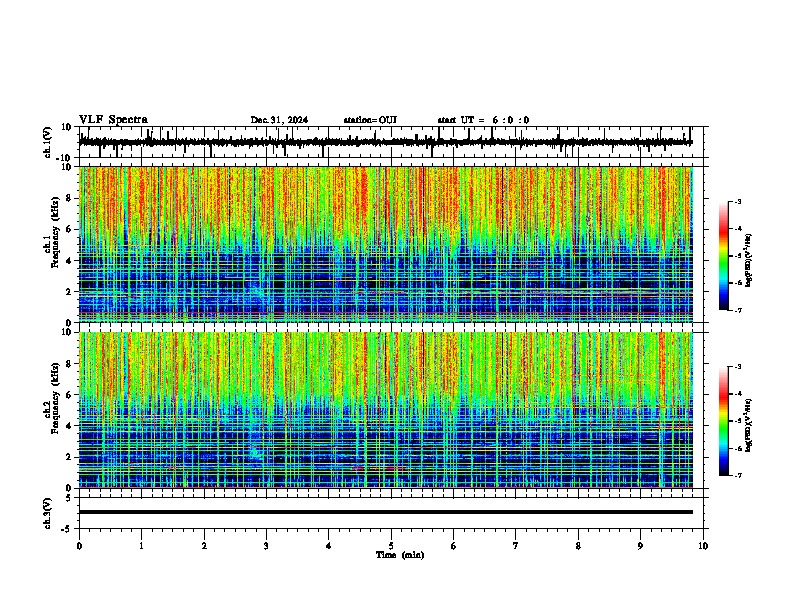Click the "8" kHz tick on ch.1 frequency axis
This screenshot has height=612, width=792.
coord(70,198)
